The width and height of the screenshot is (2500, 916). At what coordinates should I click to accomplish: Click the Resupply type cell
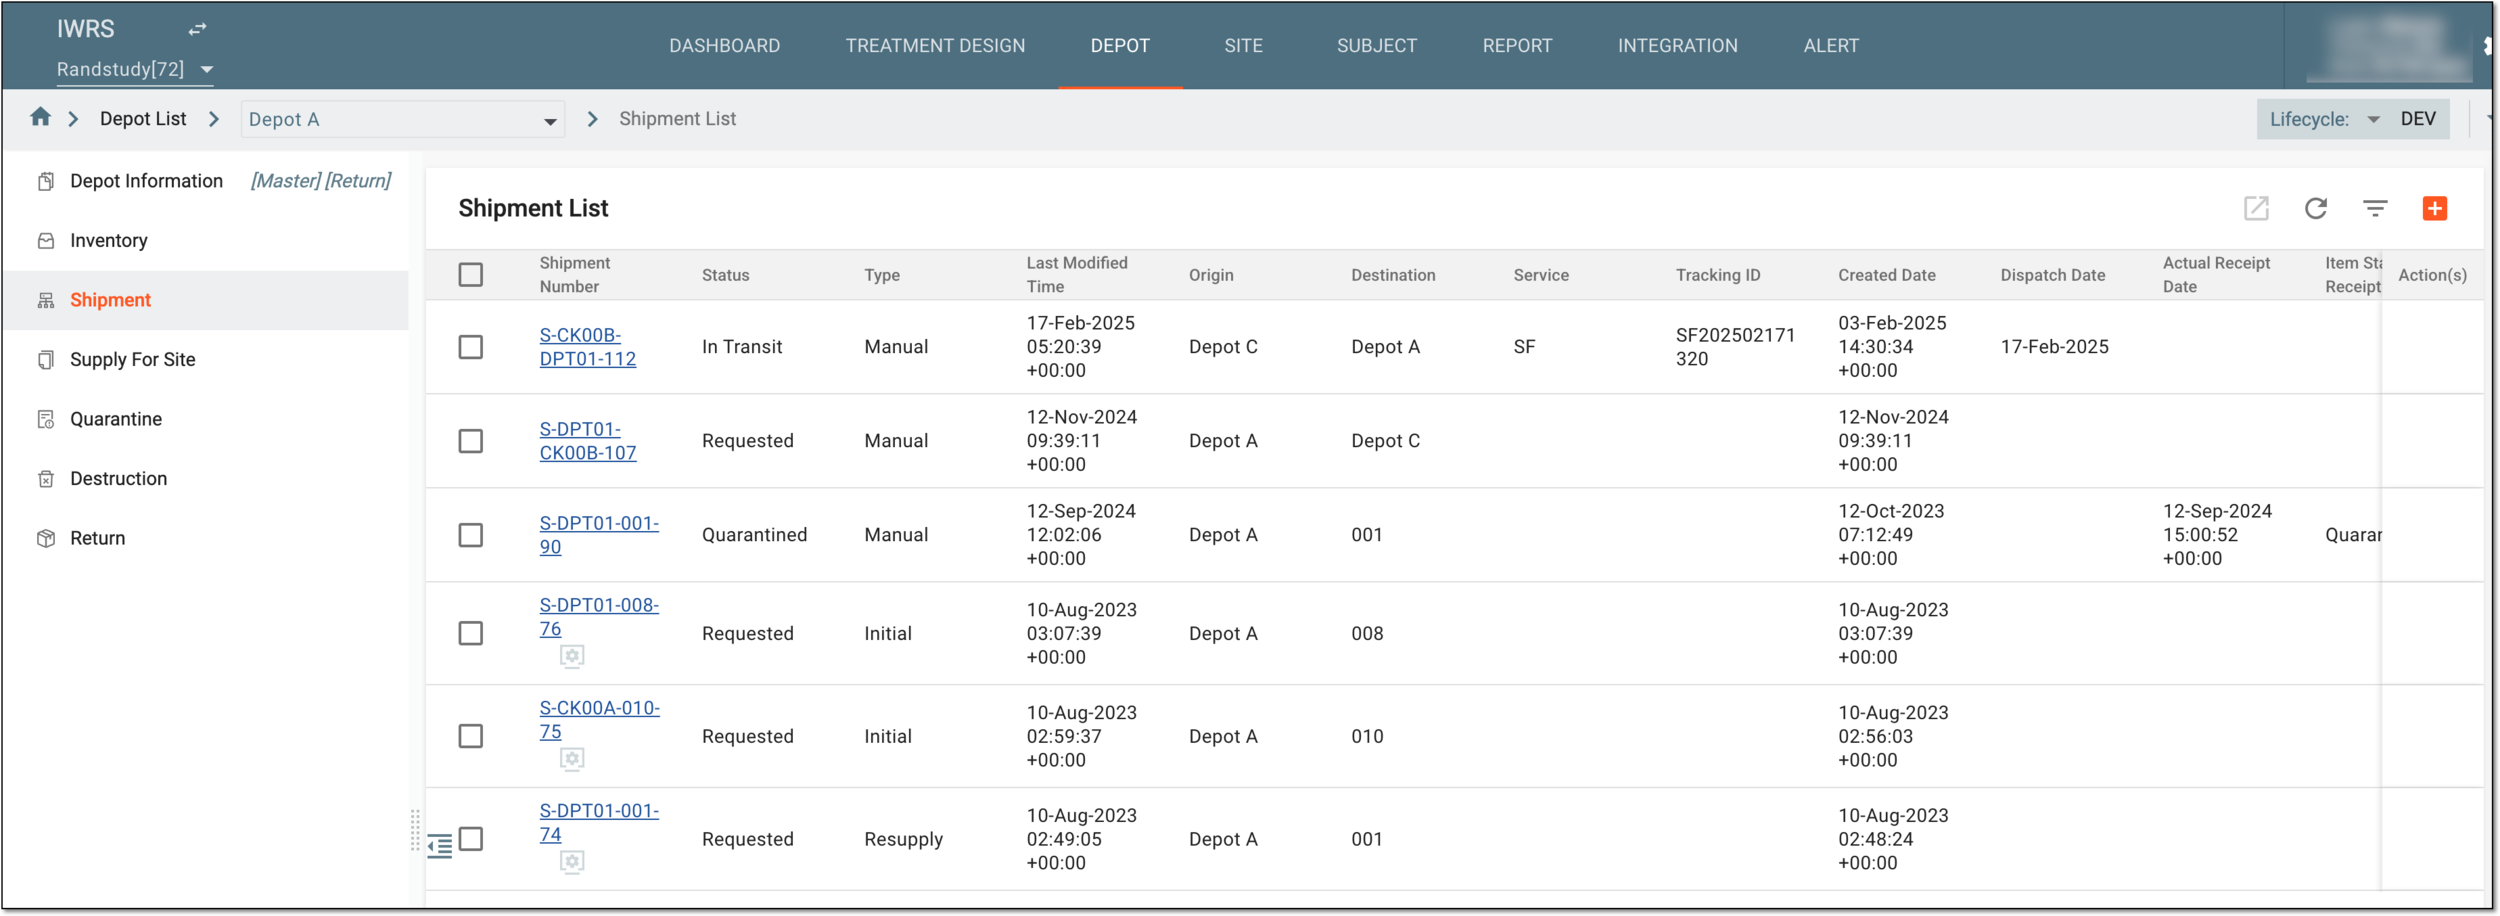pos(903,839)
